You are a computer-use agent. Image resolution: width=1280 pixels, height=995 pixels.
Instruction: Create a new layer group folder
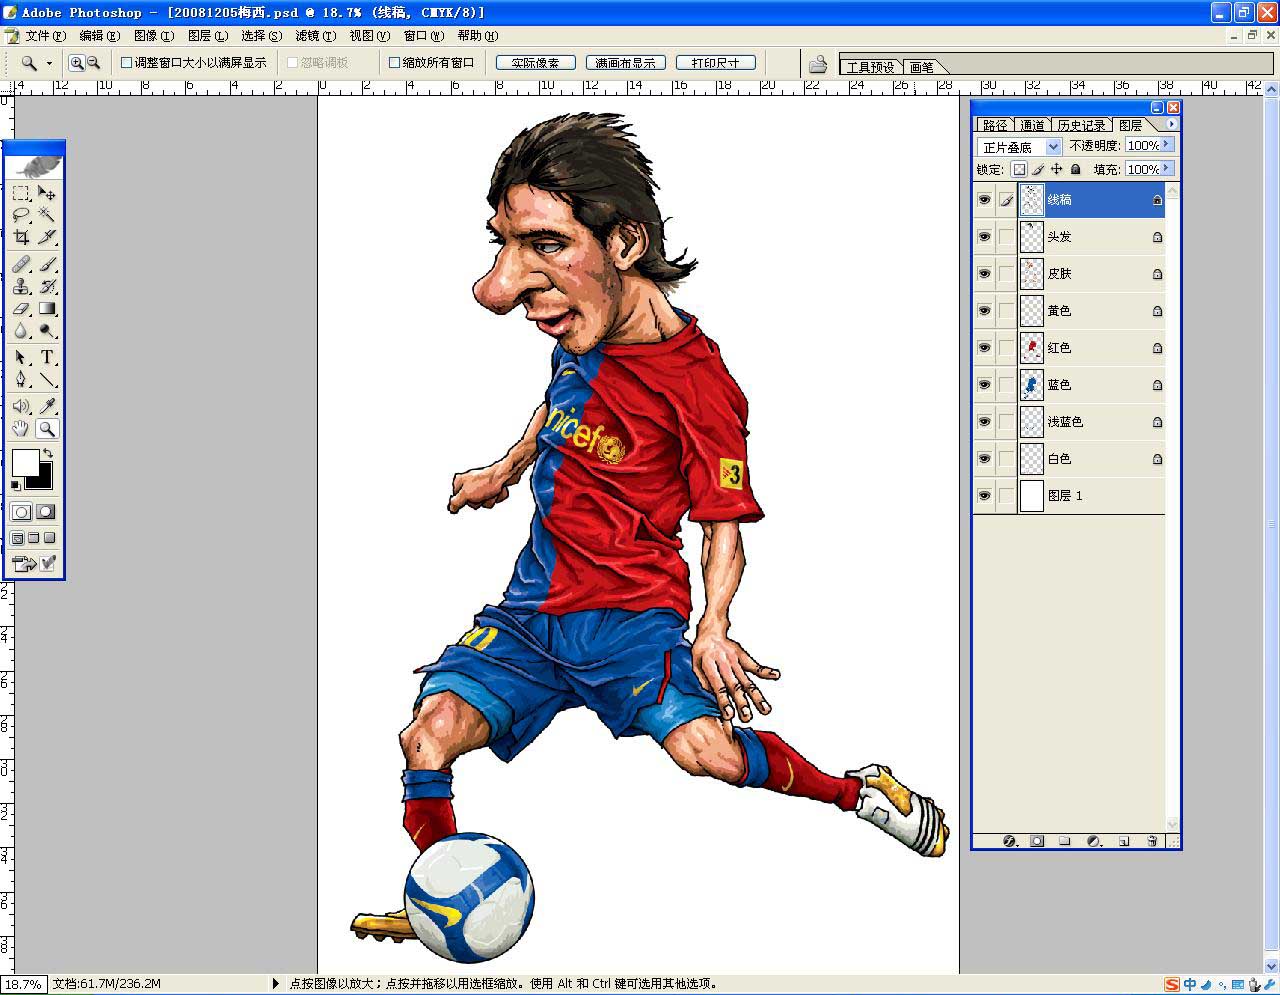(x=1065, y=841)
